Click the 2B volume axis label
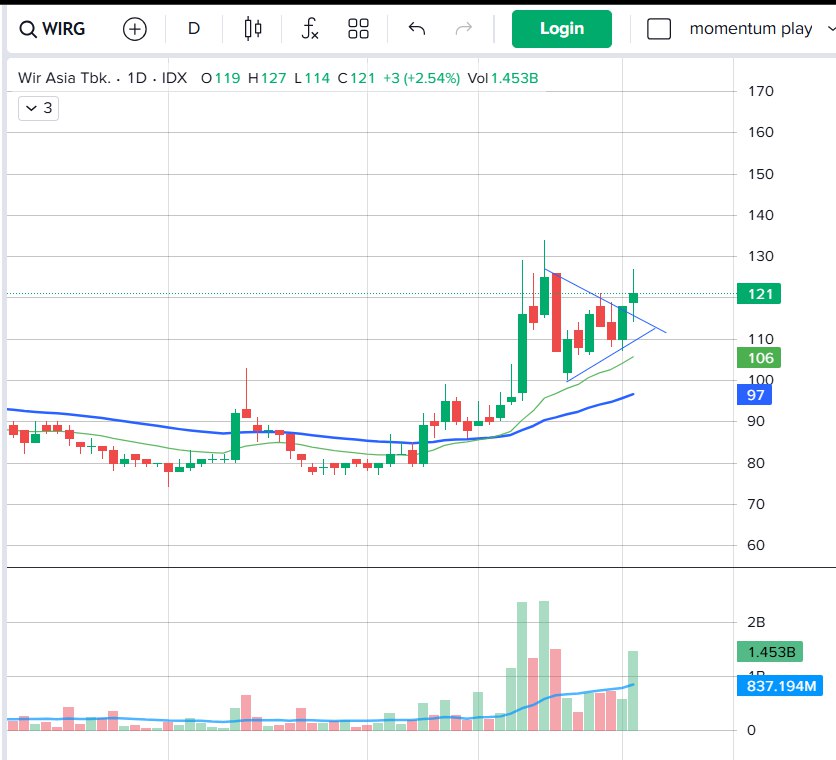The image size is (836, 760). click(756, 622)
